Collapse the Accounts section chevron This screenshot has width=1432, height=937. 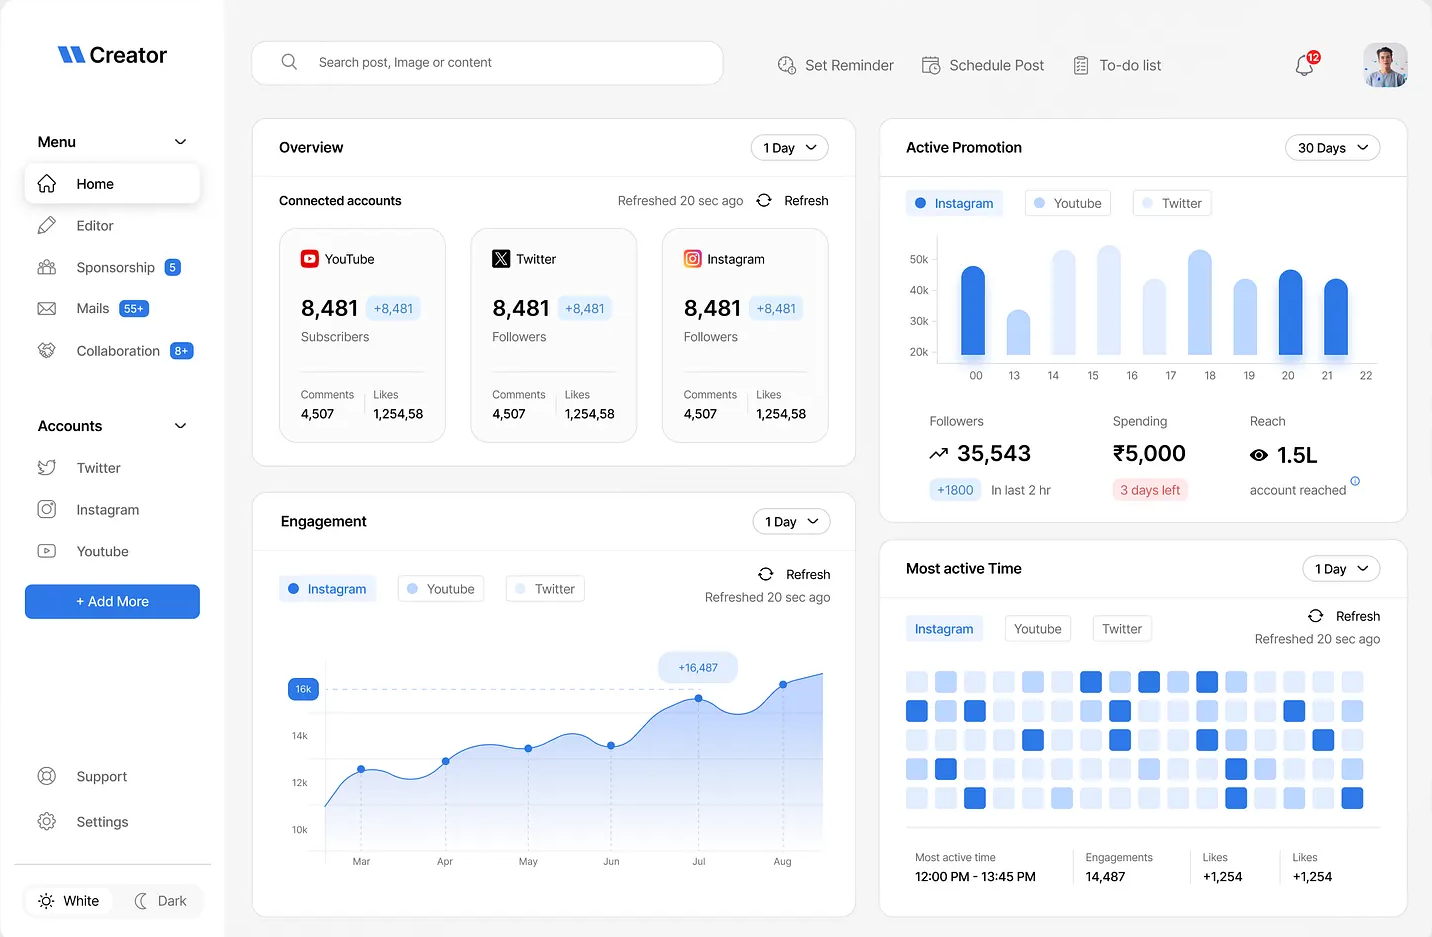point(181,426)
